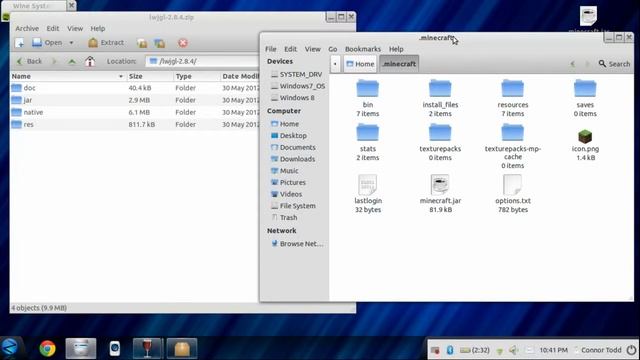Expand the Open recent dropdown arrow
640x360 pixels.
point(71,42)
